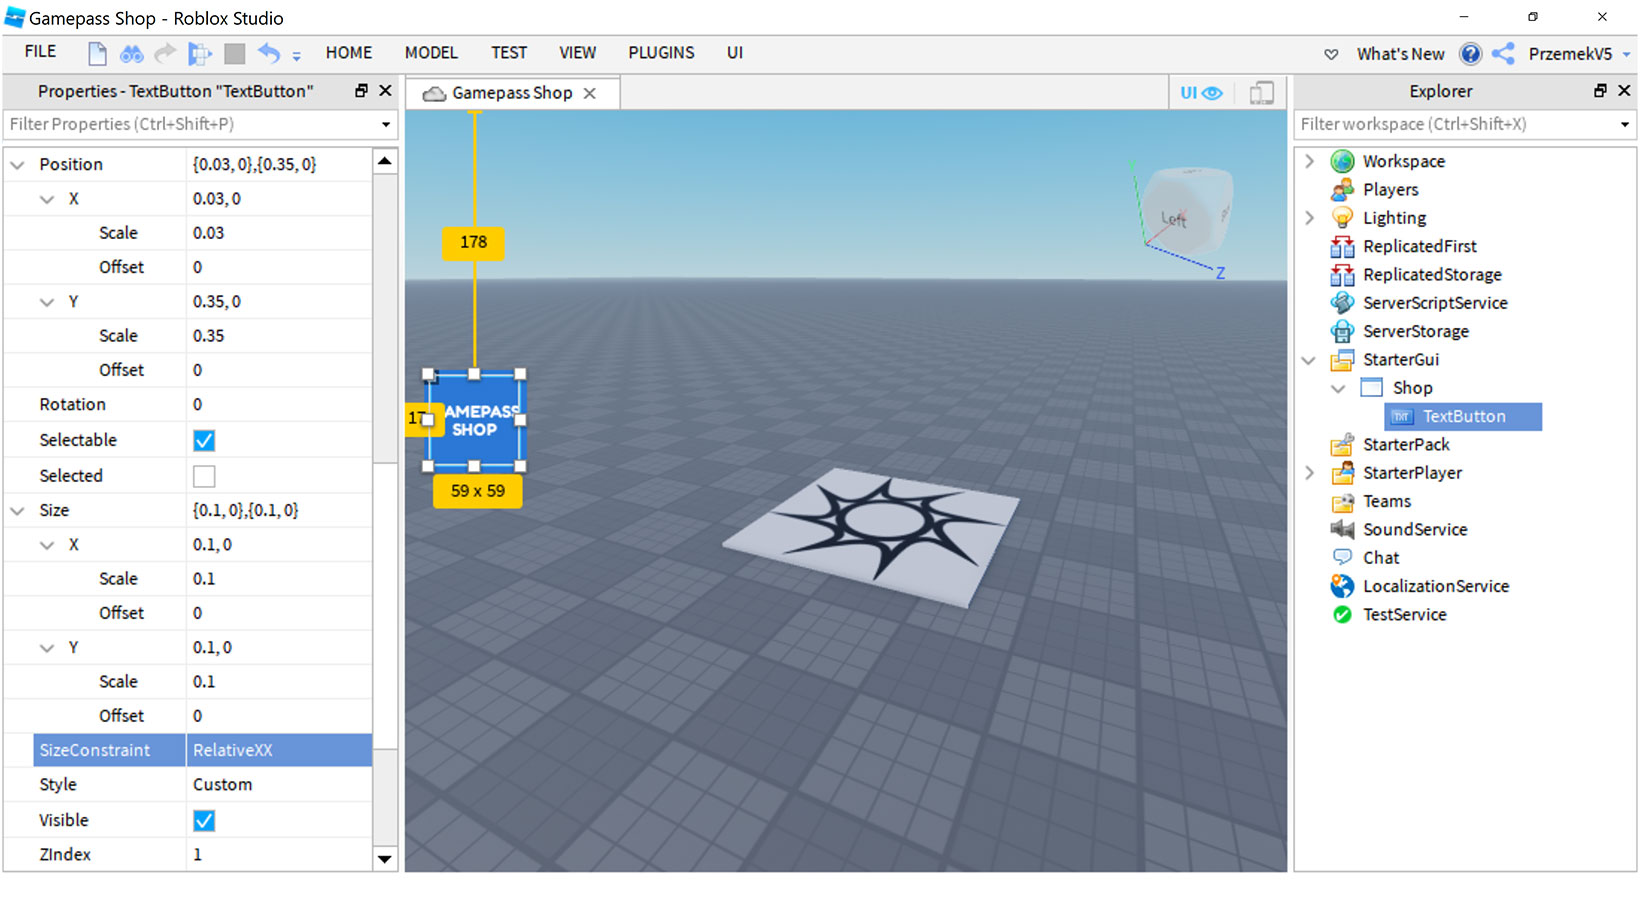1640x920 pixels.
Task: Click the blue Help question mark icon
Action: point(1470,54)
